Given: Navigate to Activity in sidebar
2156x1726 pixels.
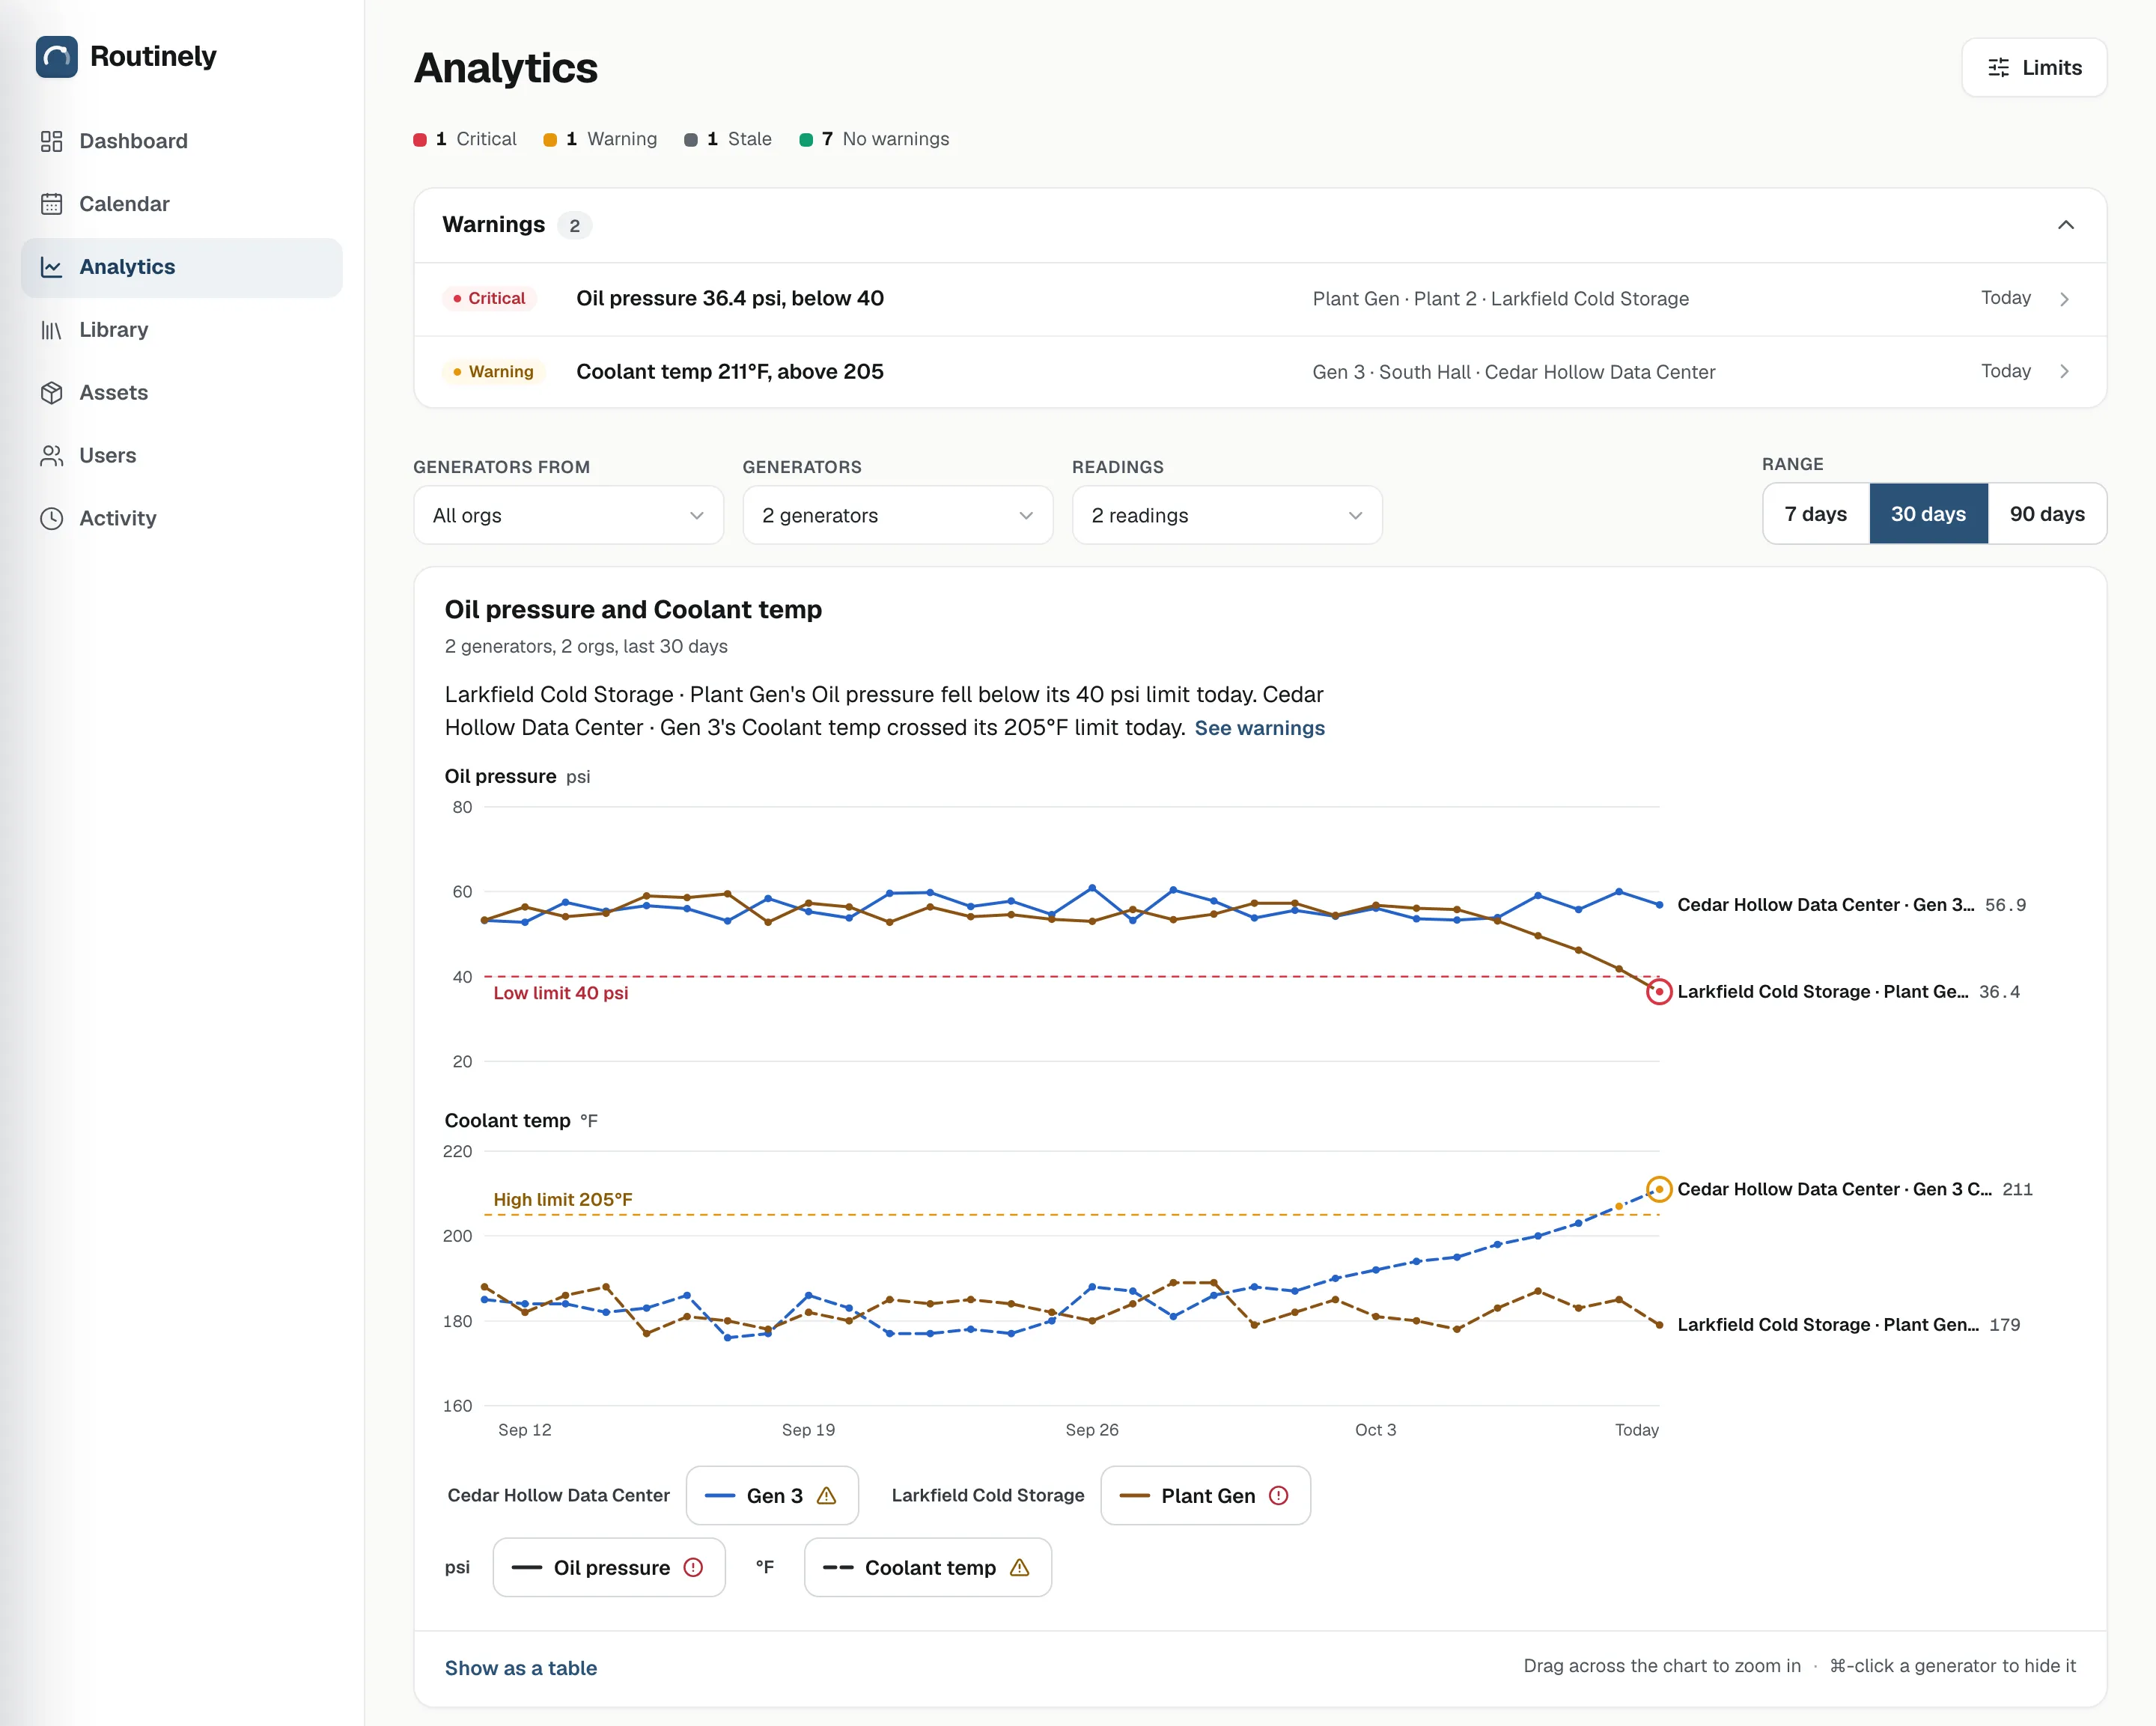Looking at the screenshot, I should coord(181,519).
